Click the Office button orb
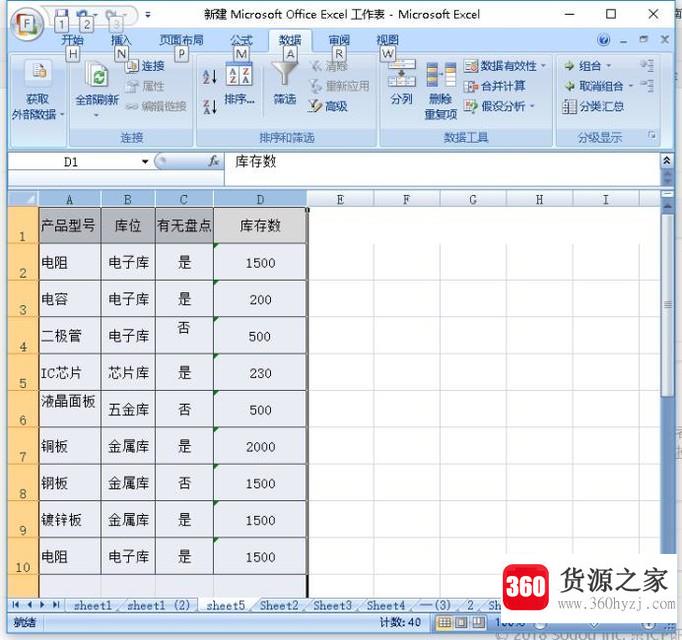The width and height of the screenshot is (682, 640). pyautogui.click(x=27, y=23)
